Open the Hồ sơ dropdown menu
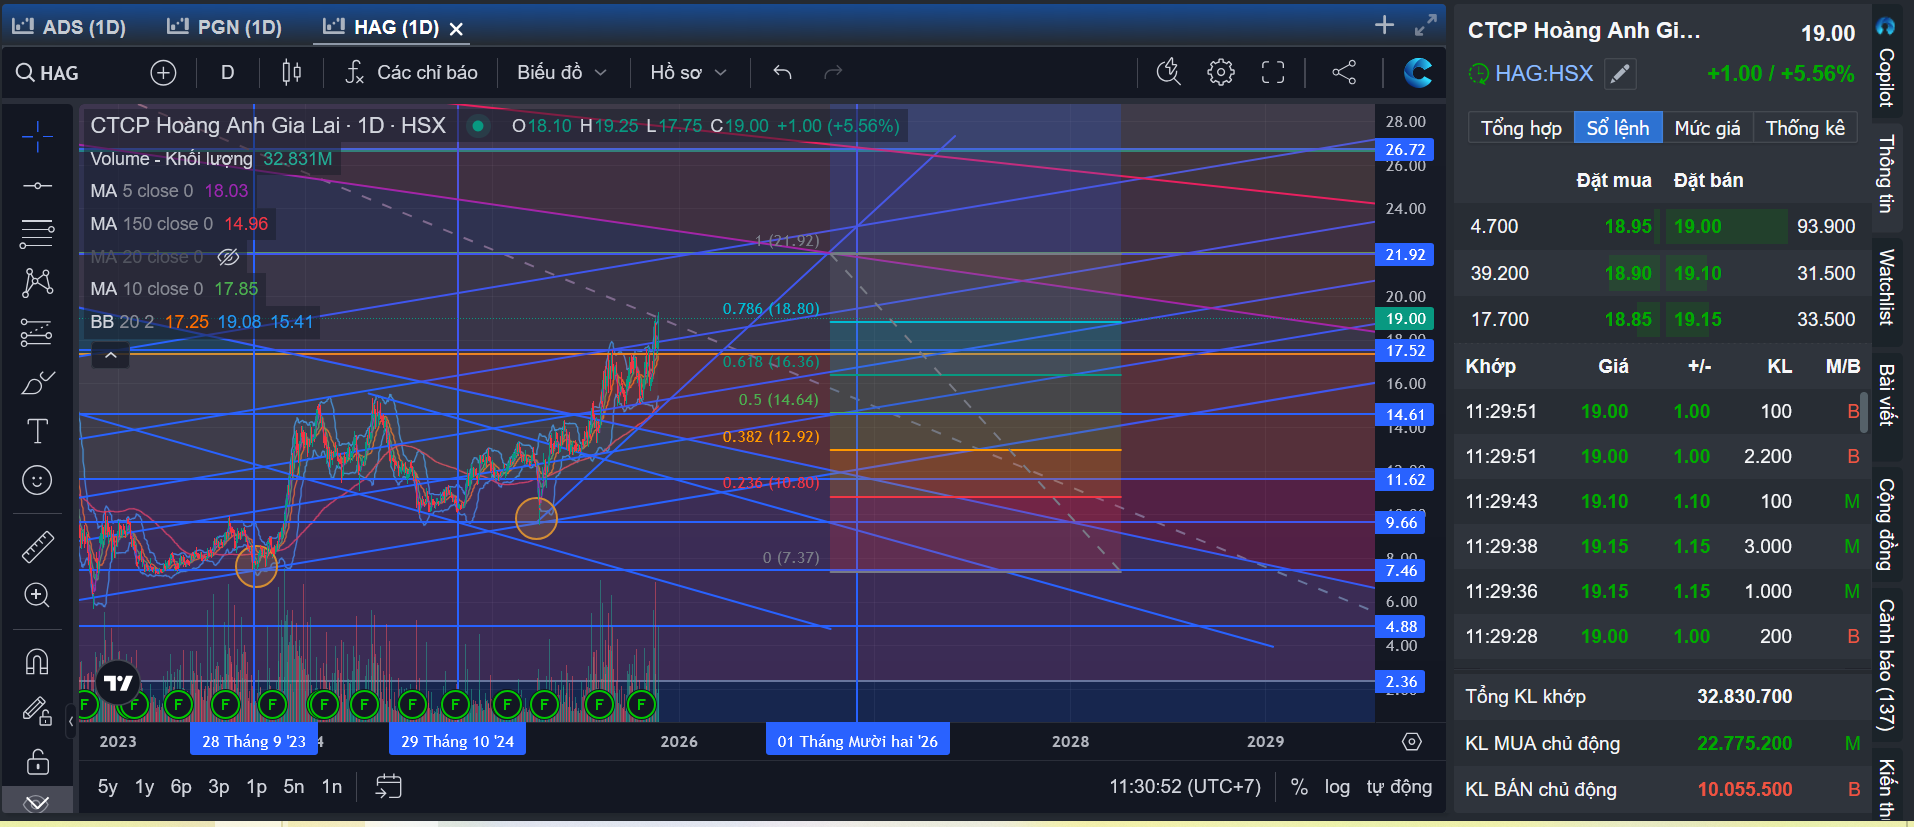Screen dimensions: 1914x827 pos(688,72)
